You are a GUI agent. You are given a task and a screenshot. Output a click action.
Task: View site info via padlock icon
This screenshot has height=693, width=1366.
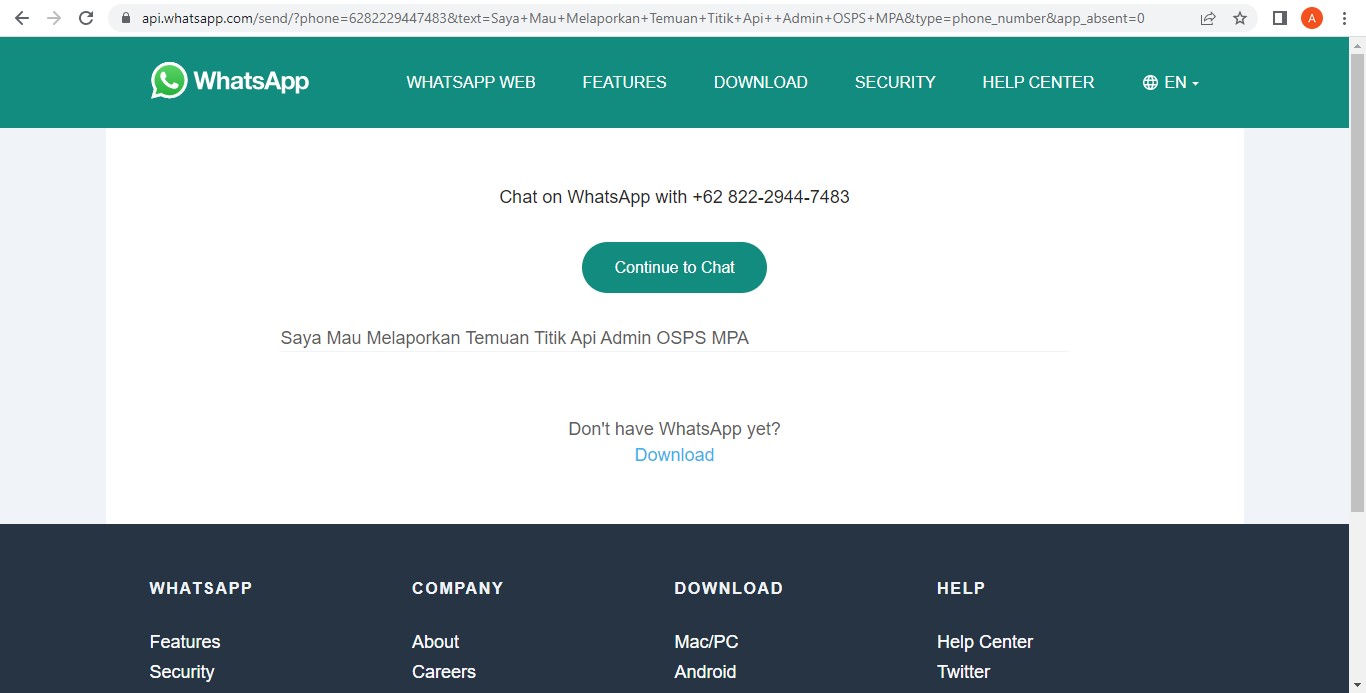(125, 18)
